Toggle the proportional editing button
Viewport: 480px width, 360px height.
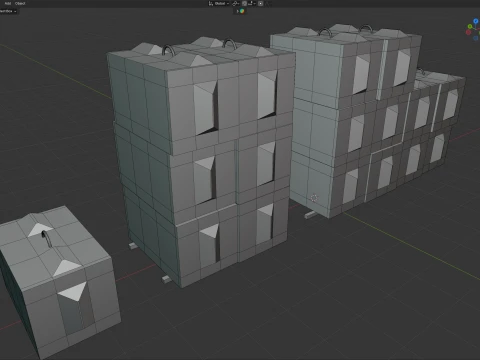tap(260, 3)
